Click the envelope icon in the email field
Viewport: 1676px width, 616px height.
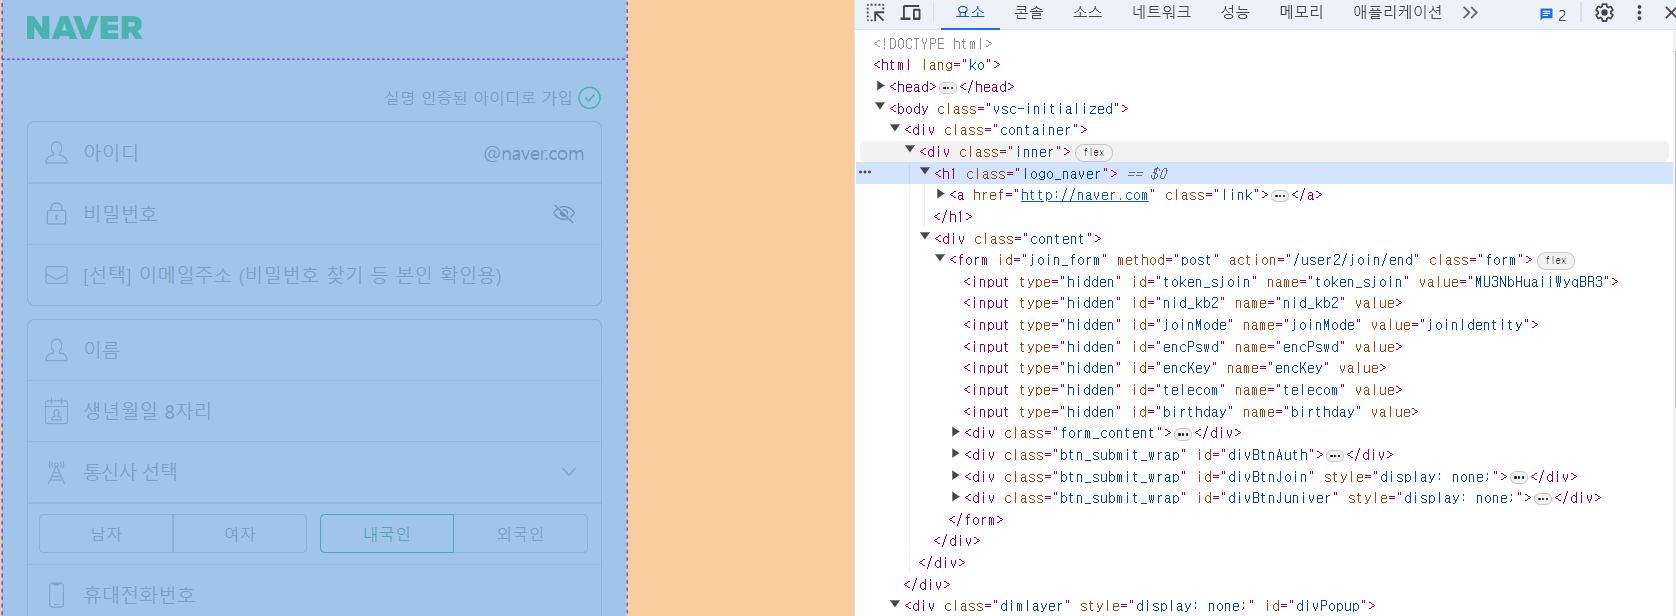57,275
